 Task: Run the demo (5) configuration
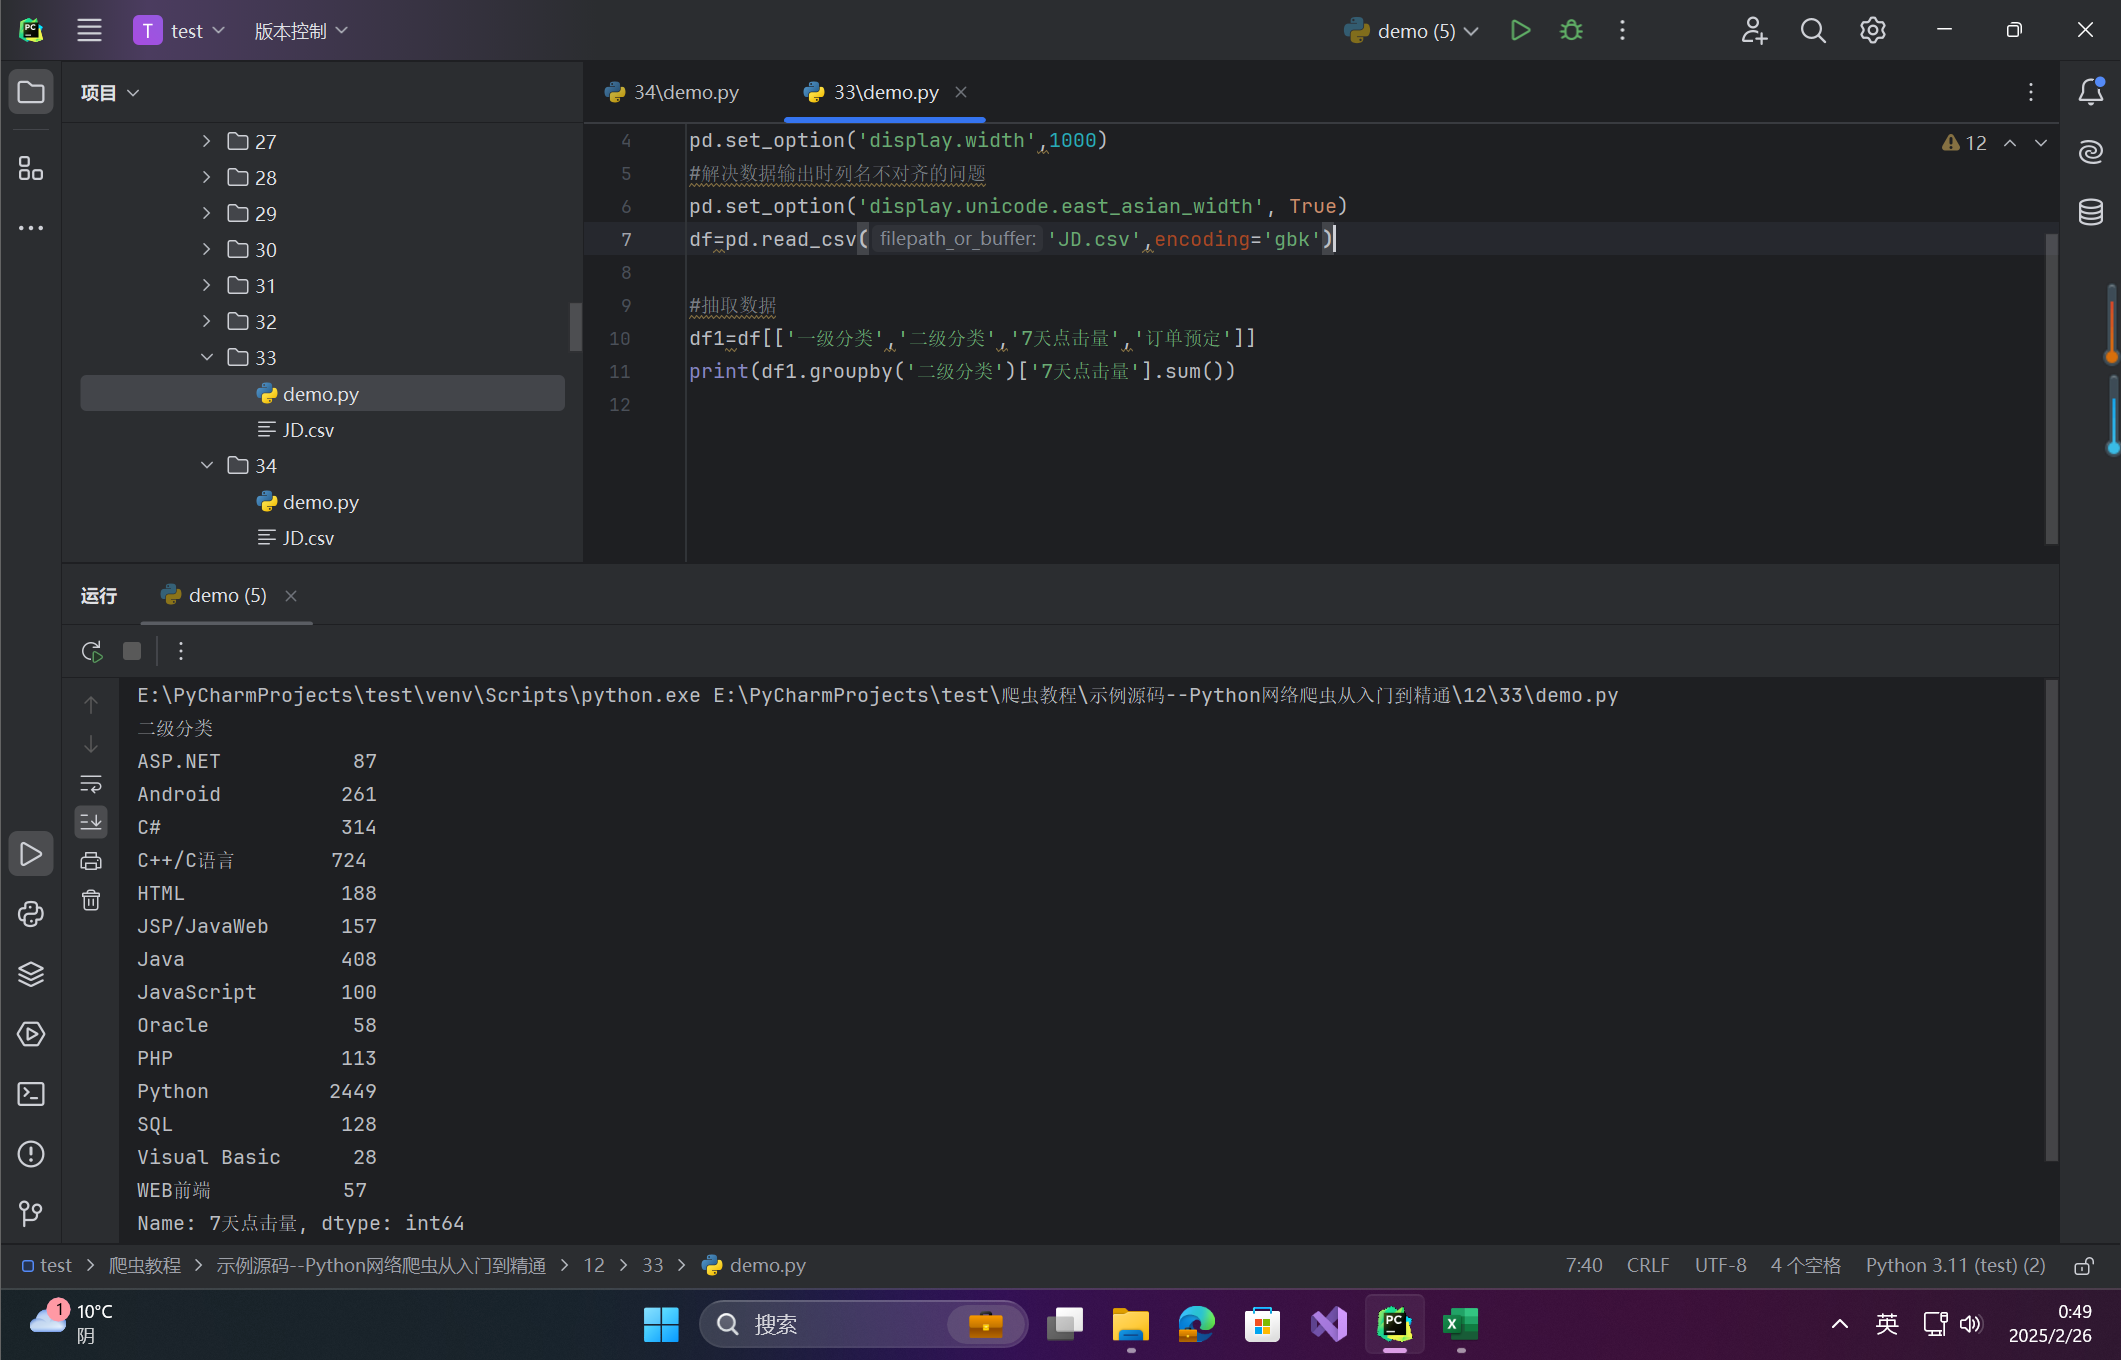(1520, 30)
